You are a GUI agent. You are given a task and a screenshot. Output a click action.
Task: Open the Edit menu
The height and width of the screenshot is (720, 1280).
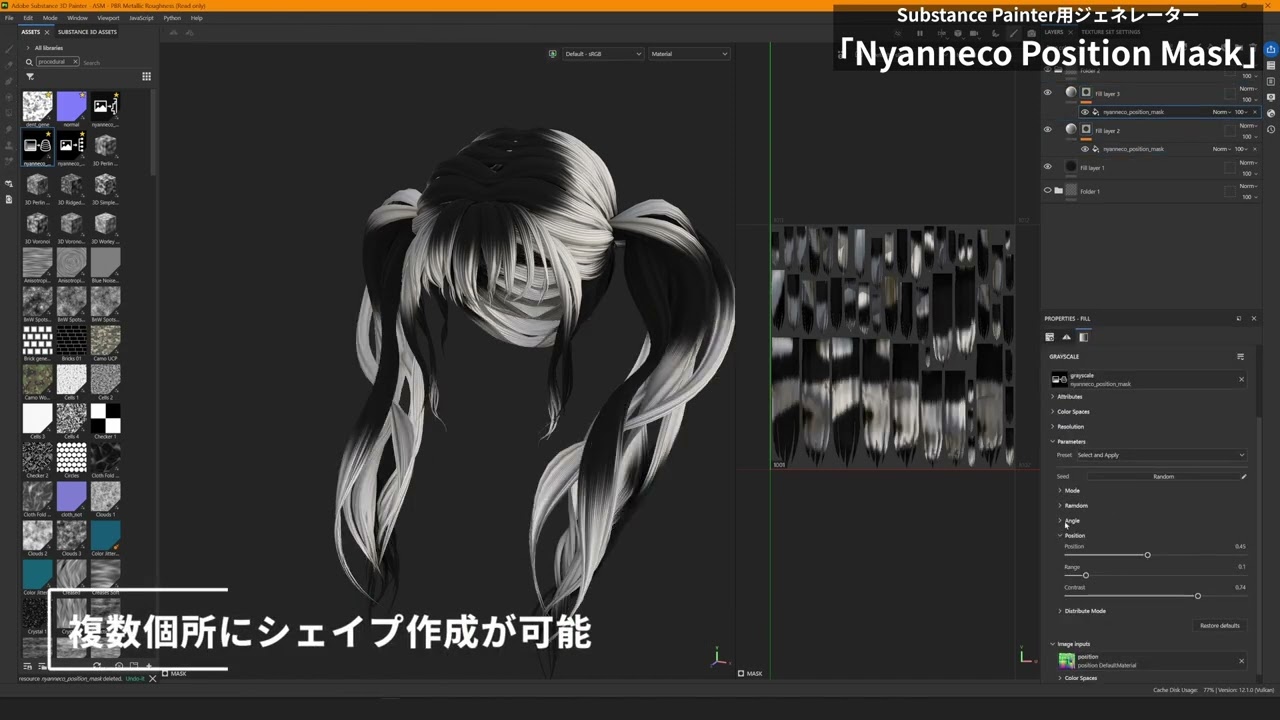pos(28,18)
